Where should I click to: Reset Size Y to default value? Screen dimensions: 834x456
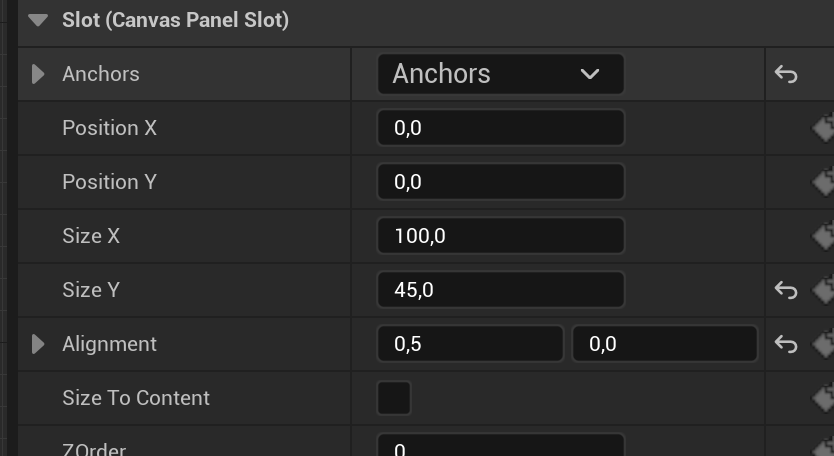pos(786,290)
